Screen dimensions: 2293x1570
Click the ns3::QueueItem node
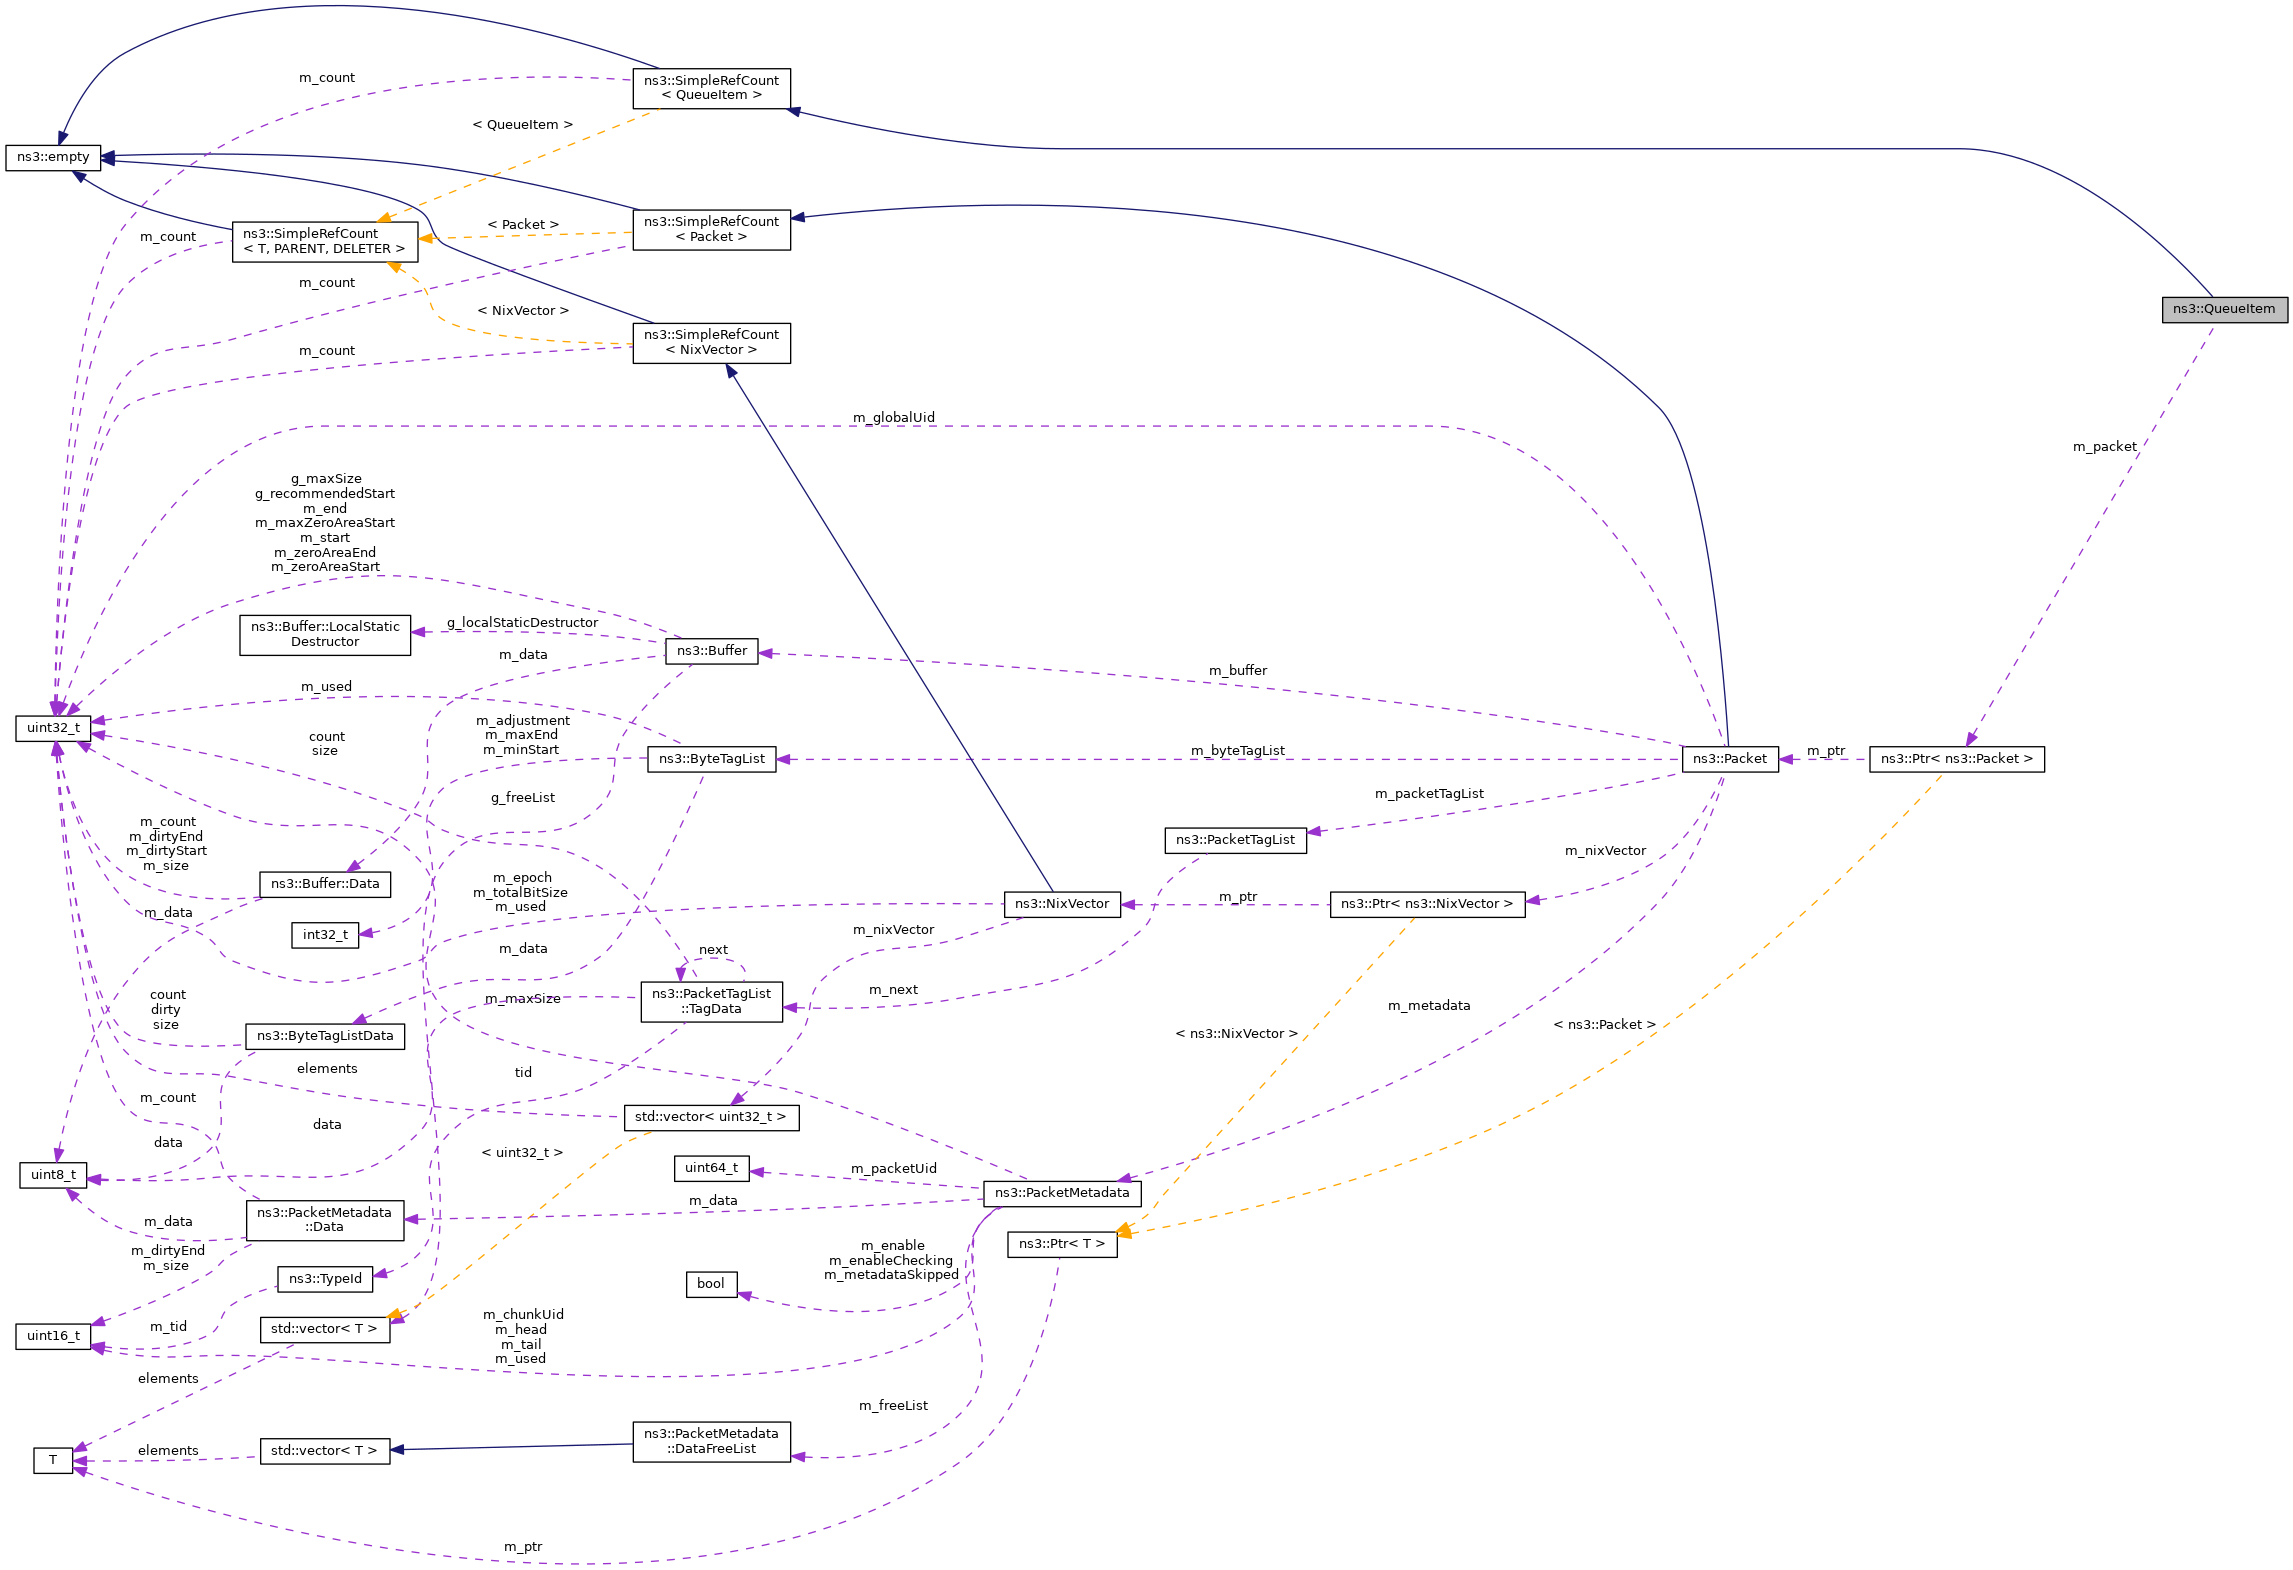point(2224,309)
